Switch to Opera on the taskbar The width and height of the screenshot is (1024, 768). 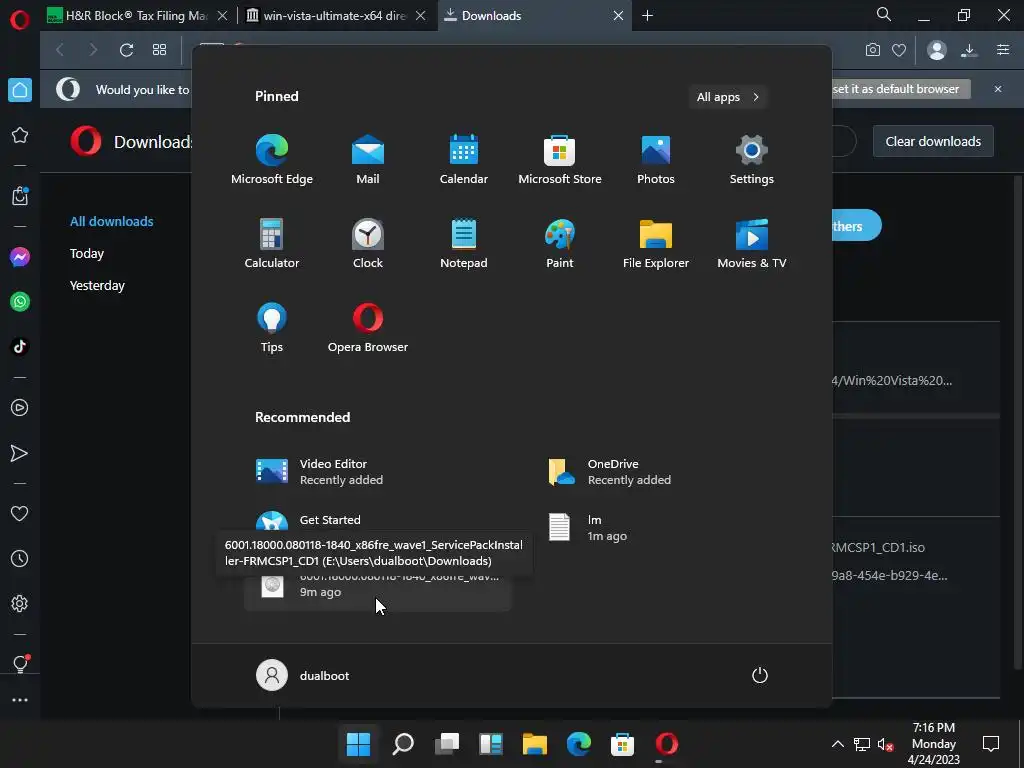pos(666,744)
